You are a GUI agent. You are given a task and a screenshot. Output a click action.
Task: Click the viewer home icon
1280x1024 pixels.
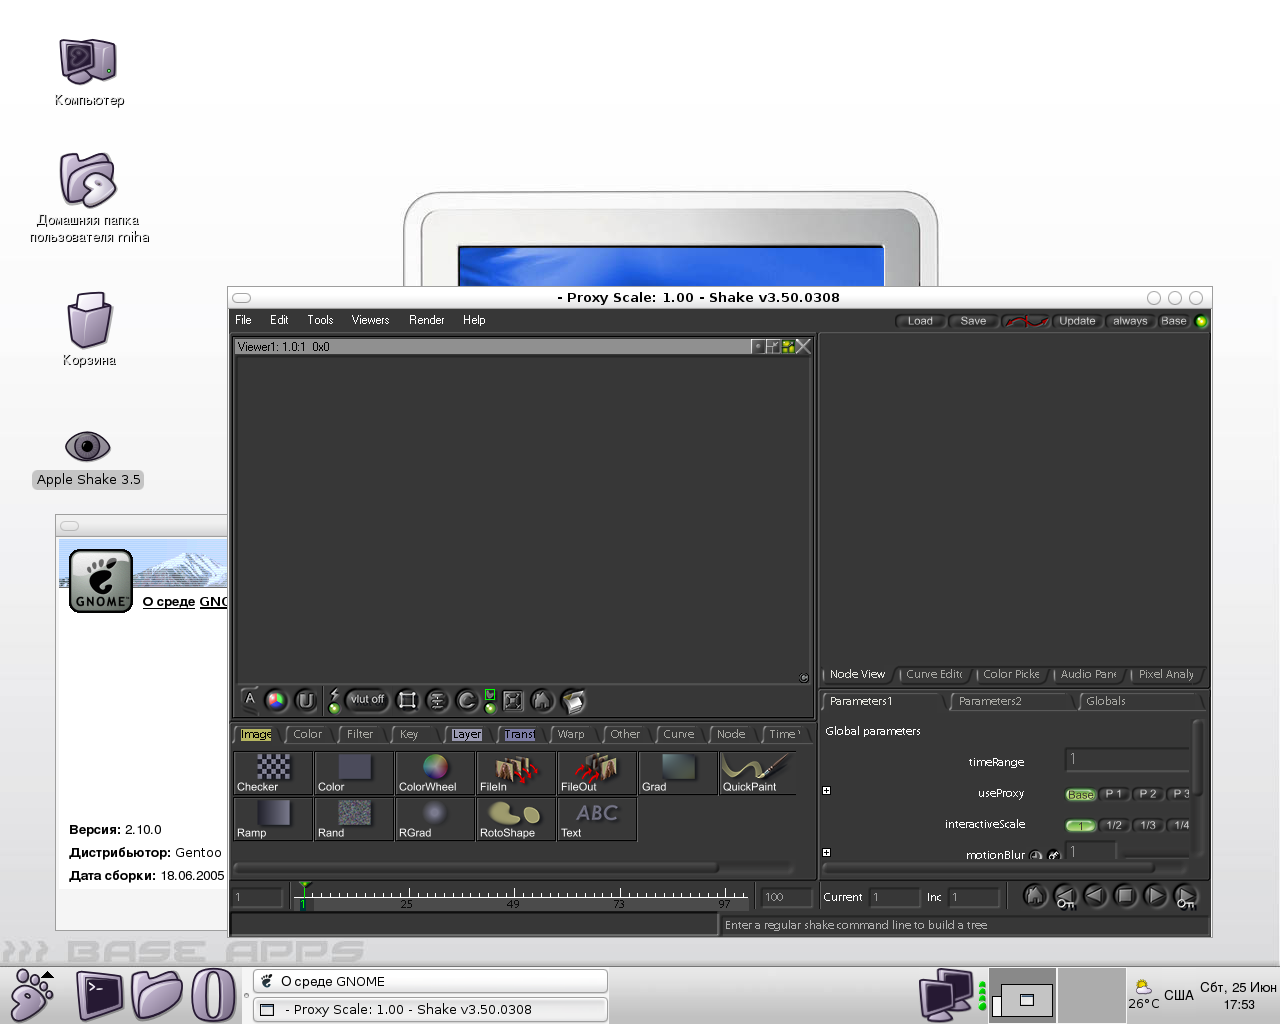tap(542, 700)
